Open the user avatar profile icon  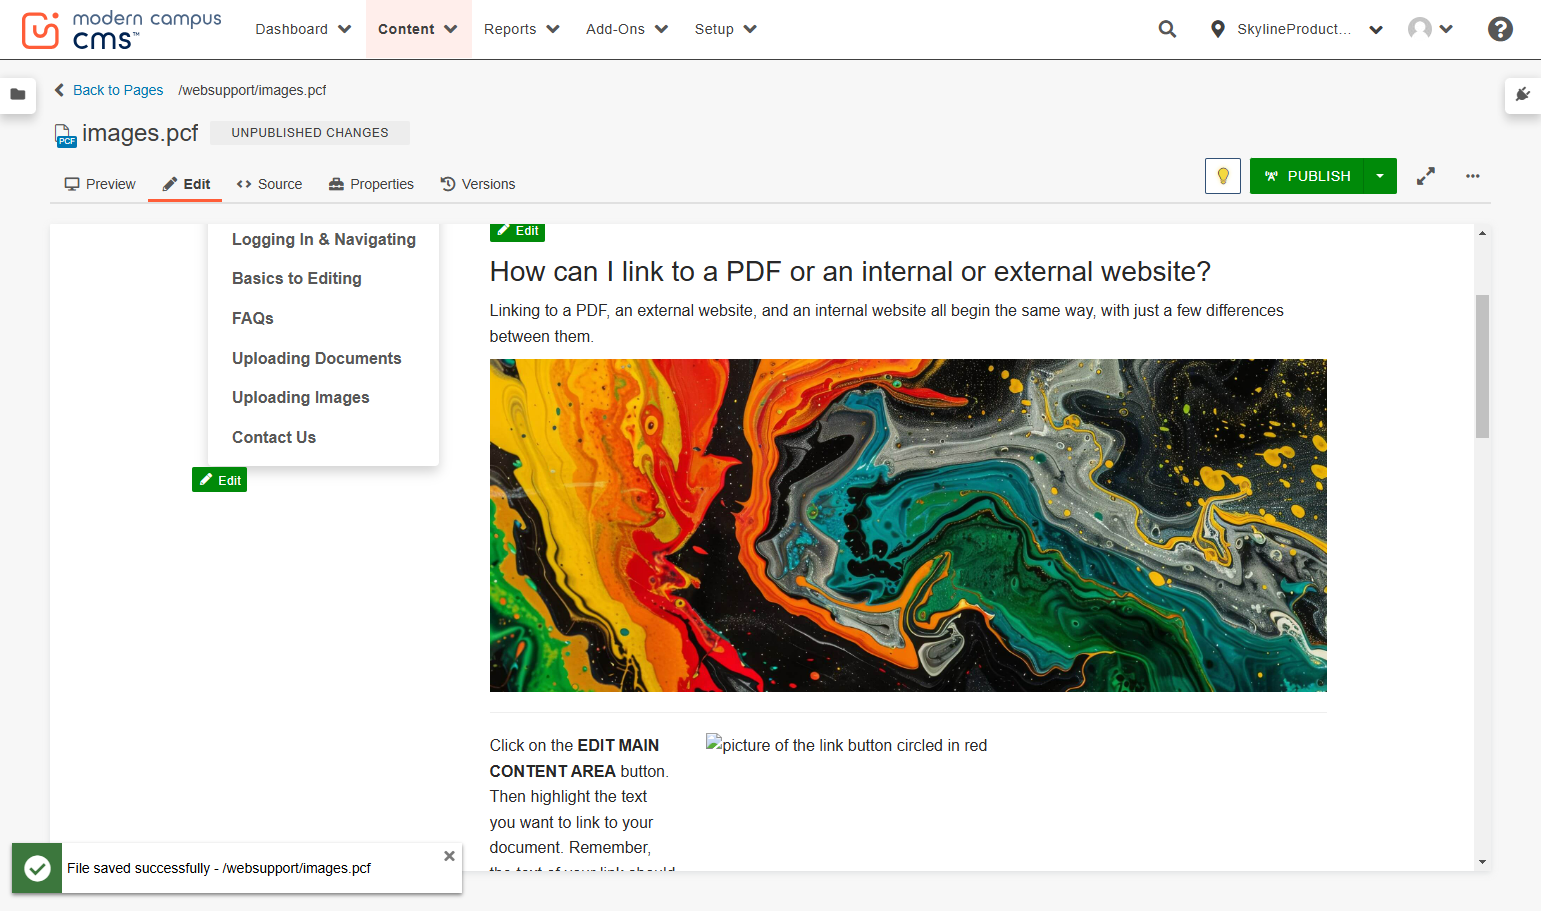click(x=1419, y=29)
